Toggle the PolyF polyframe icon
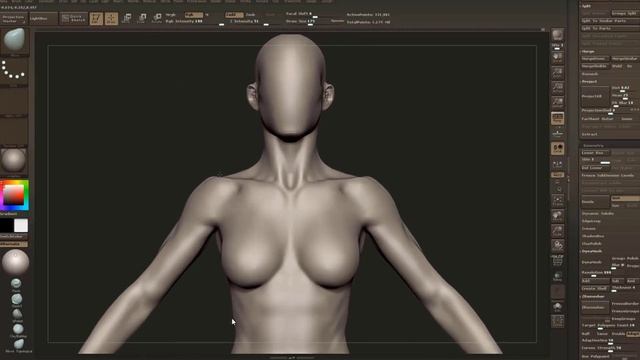640x360 pixels. tap(558, 261)
